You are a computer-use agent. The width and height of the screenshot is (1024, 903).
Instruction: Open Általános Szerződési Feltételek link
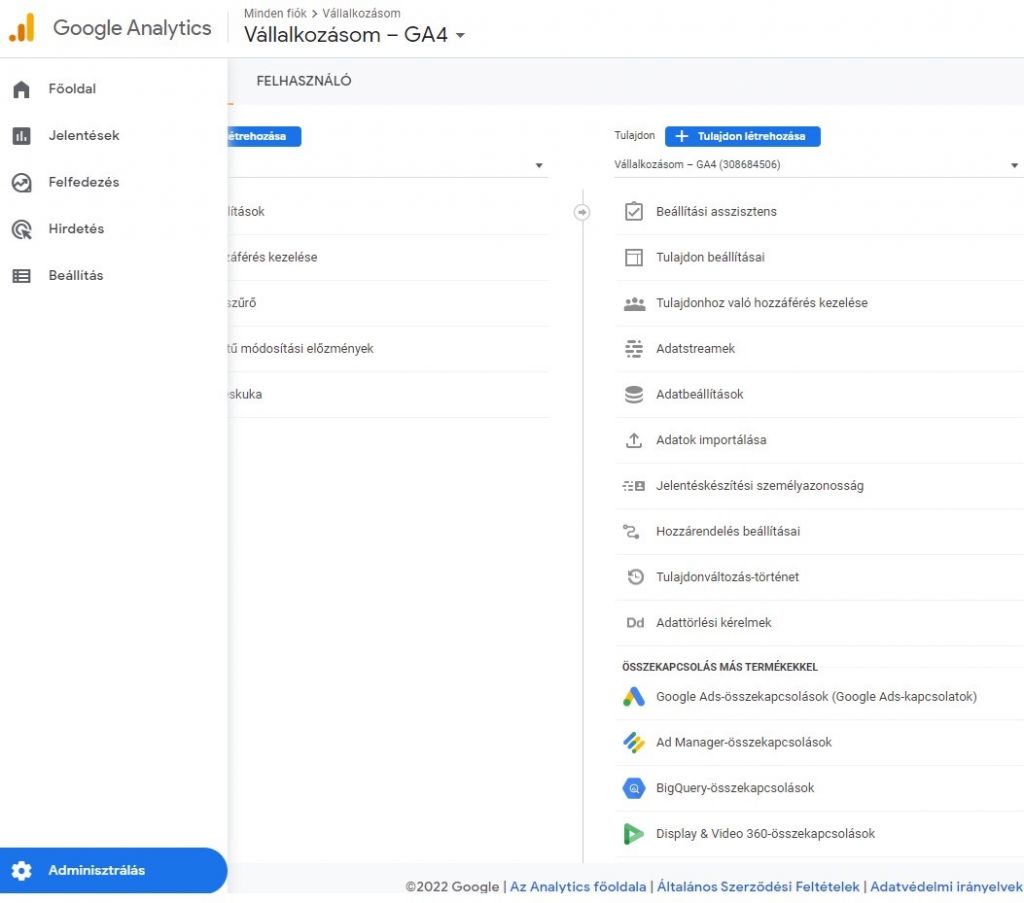click(758, 887)
